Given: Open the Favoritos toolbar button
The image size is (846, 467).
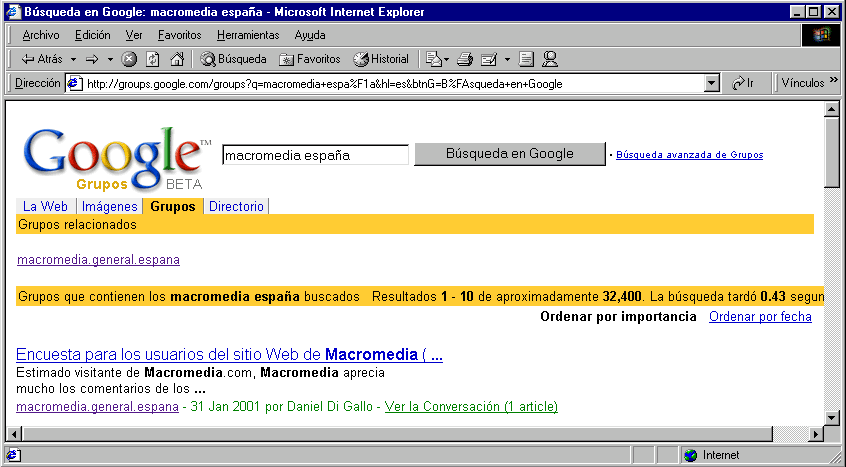Looking at the screenshot, I should pos(310,59).
